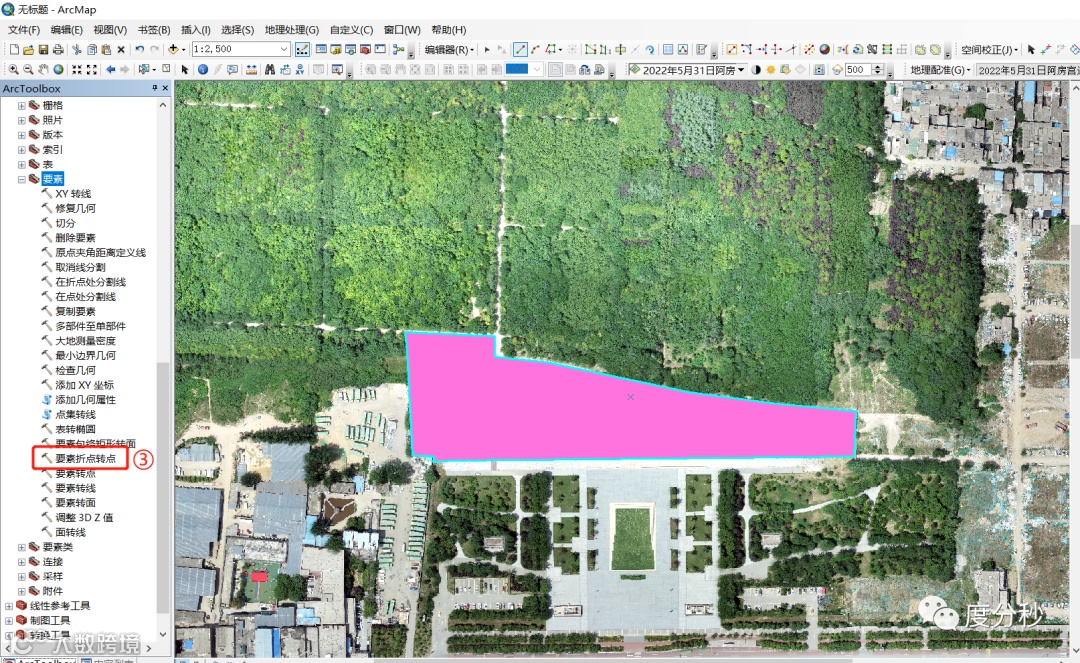This screenshot has height=663, width=1080.
Task: Open the 地理配准(G) dropdown menu
Action: point(940,70)
